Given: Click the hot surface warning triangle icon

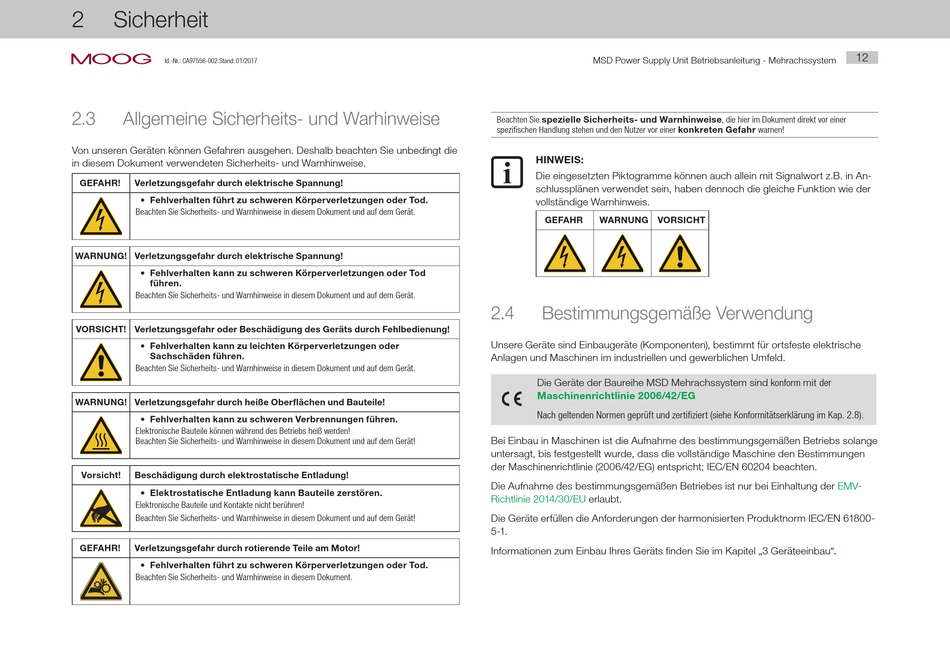Looking at the screenshot, I should [101, 435].
